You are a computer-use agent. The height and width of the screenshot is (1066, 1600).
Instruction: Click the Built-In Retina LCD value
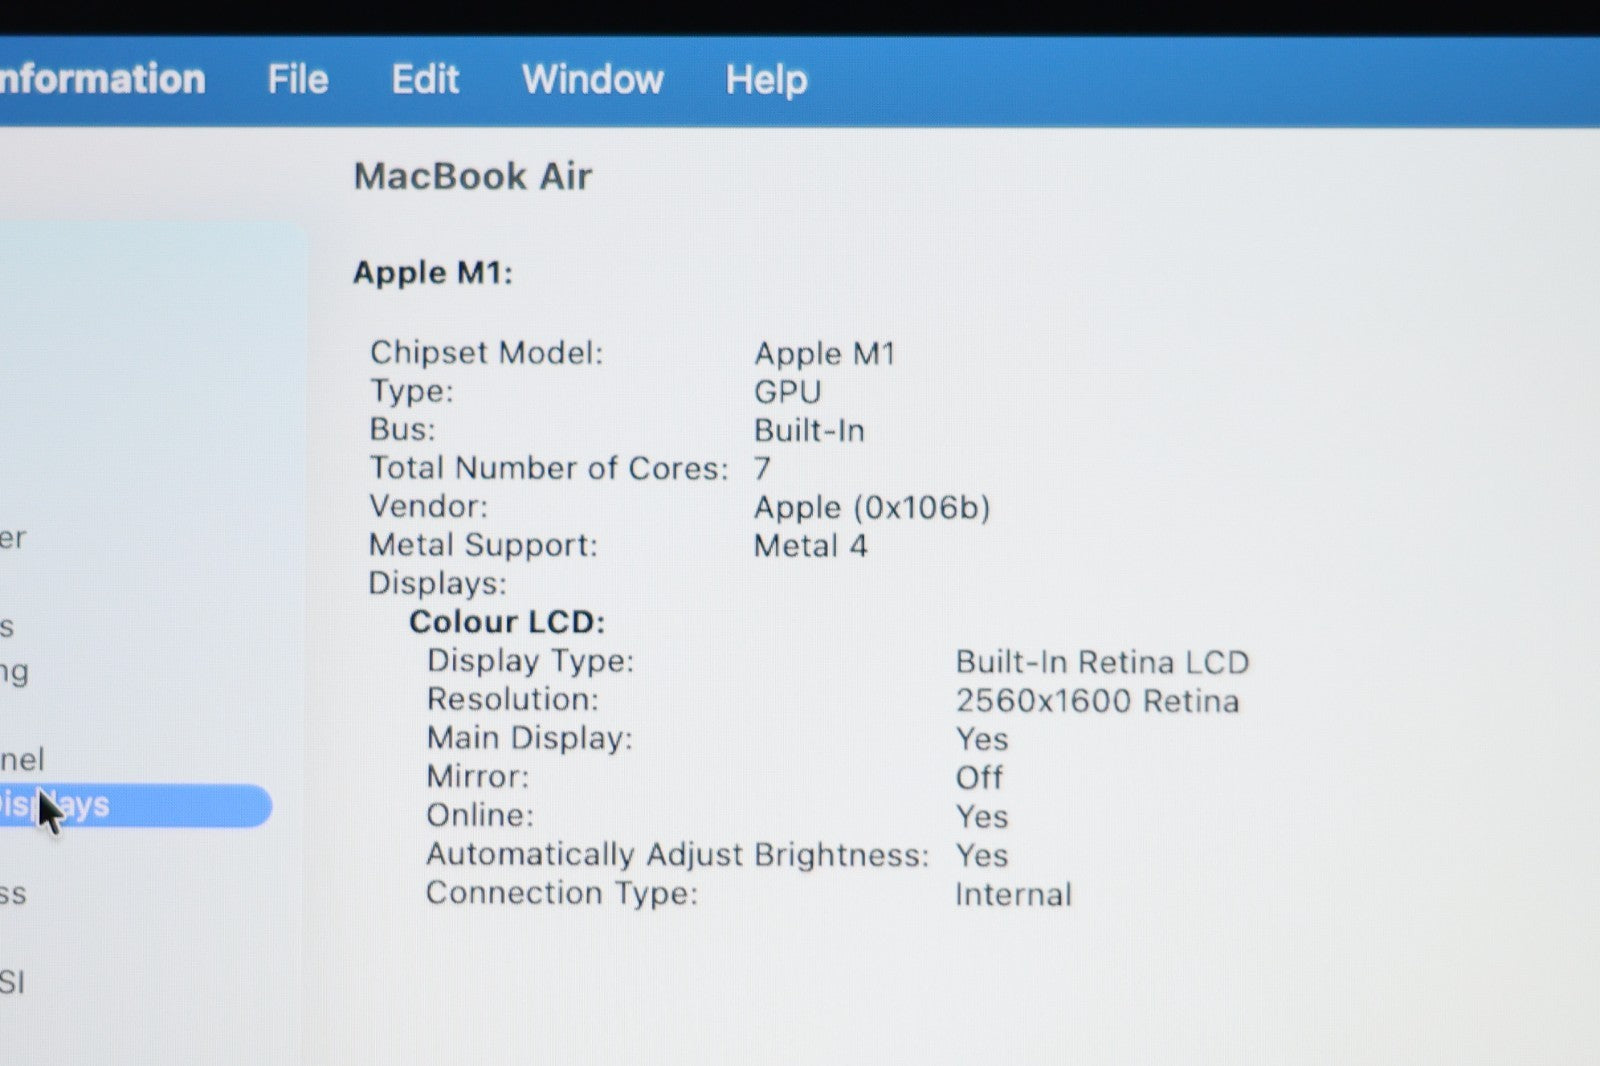[1101, 662]
